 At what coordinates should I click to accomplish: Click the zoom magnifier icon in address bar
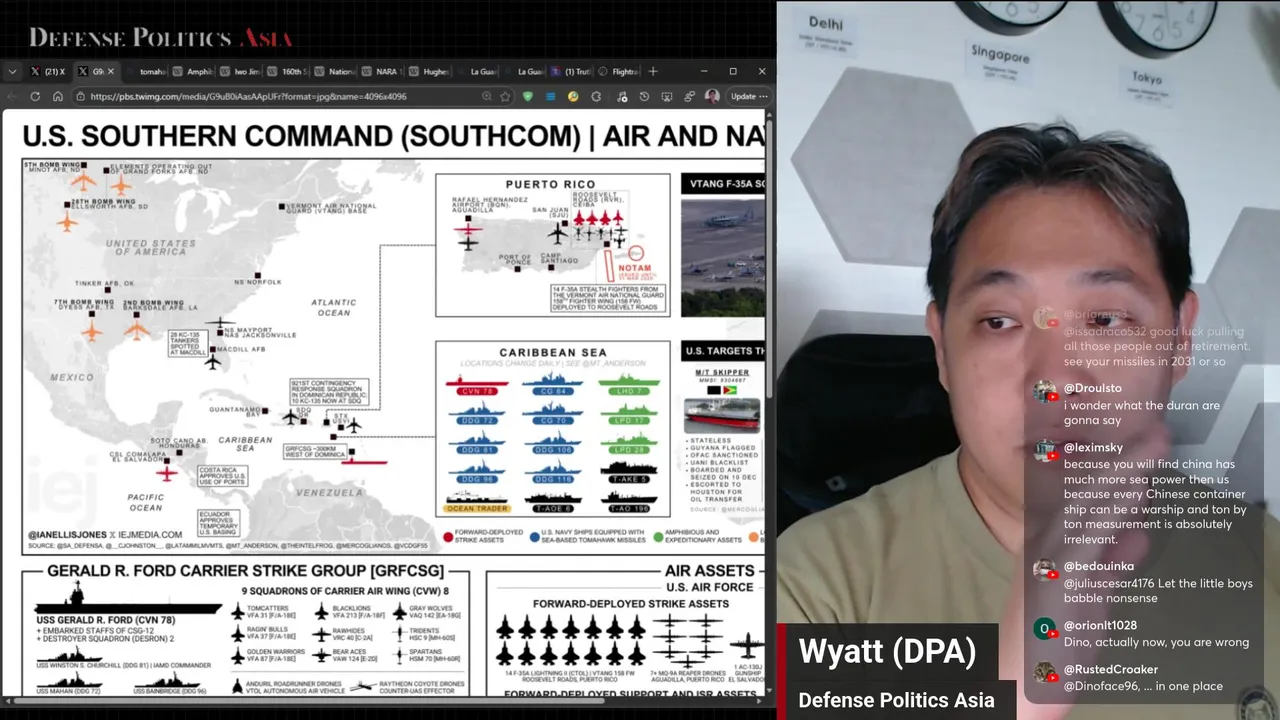(486, 96)
